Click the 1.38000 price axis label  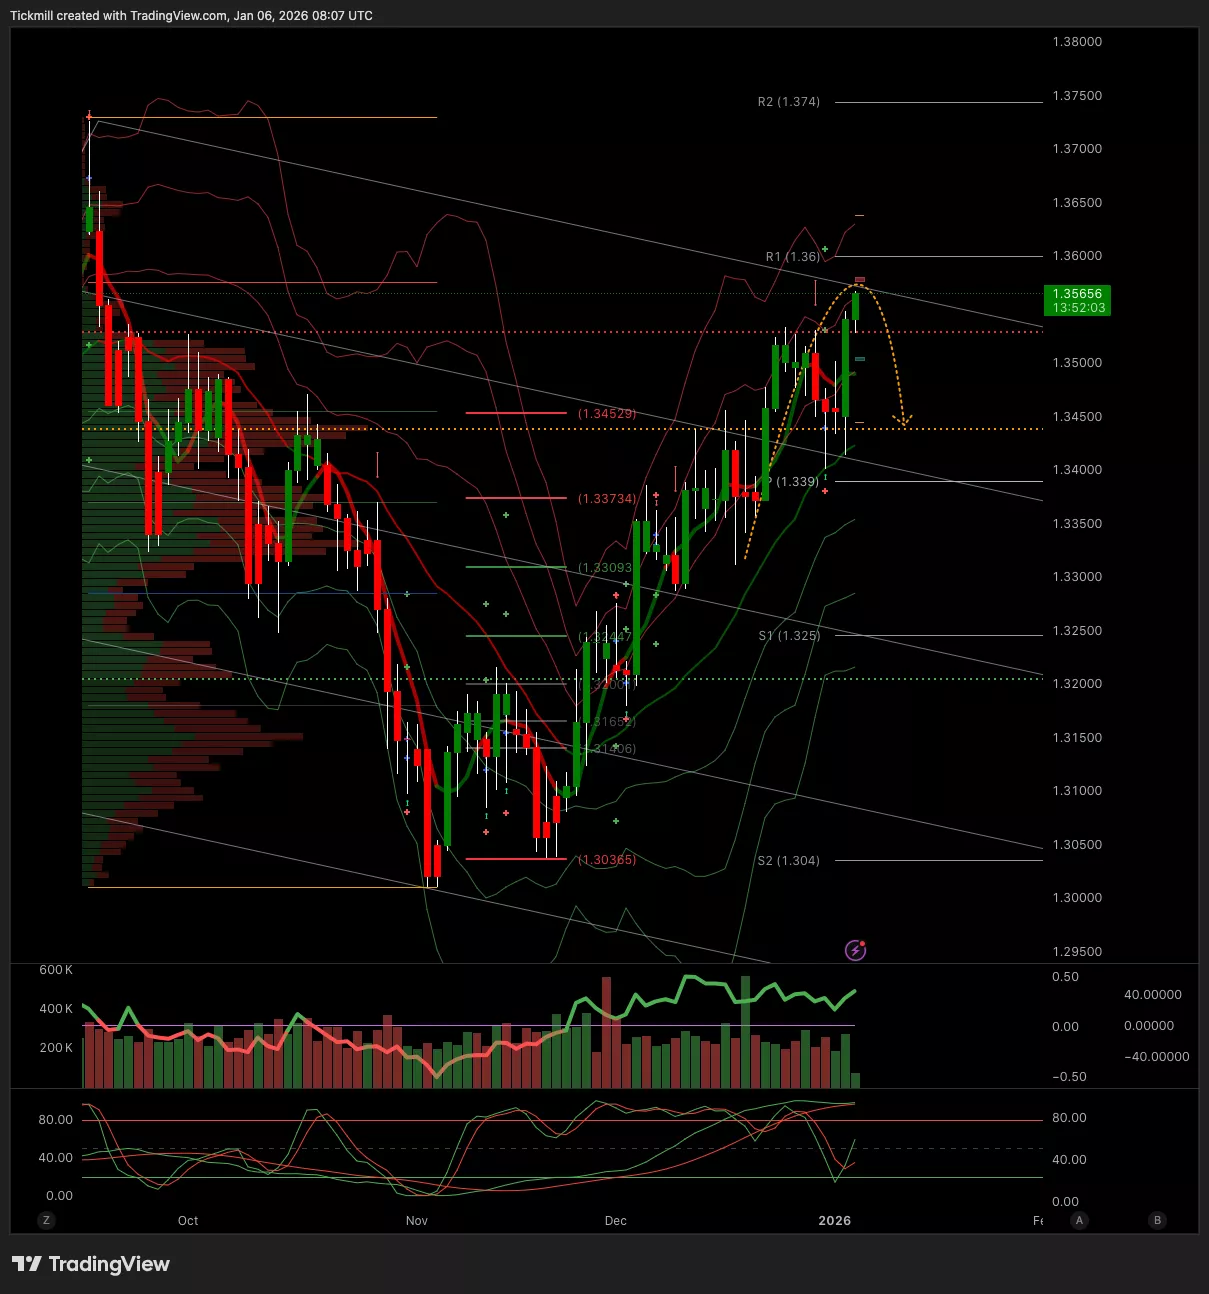(1077, 42)
